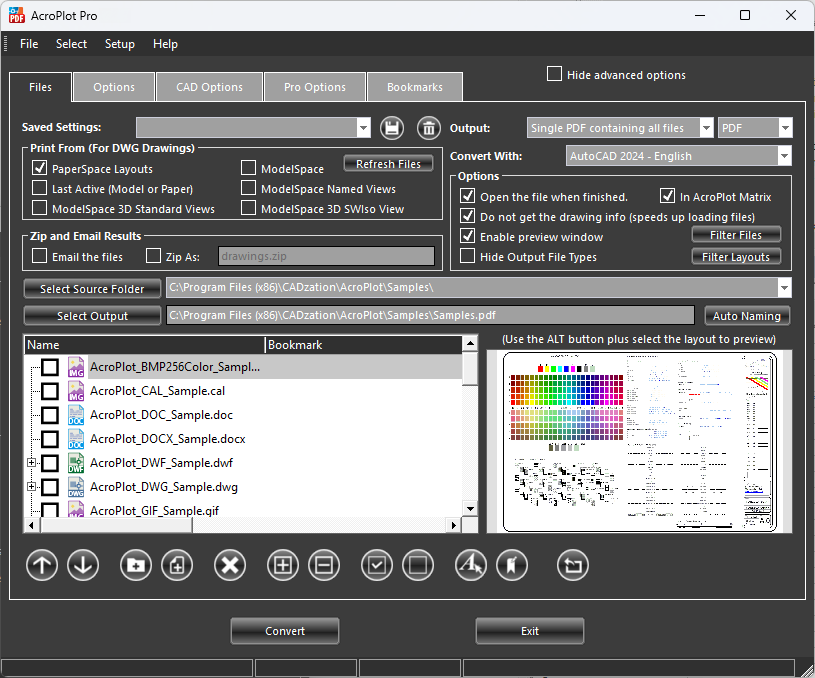Screen dimensions: 815x678
Task: Click the Convert button
Action: coord(285,631)
